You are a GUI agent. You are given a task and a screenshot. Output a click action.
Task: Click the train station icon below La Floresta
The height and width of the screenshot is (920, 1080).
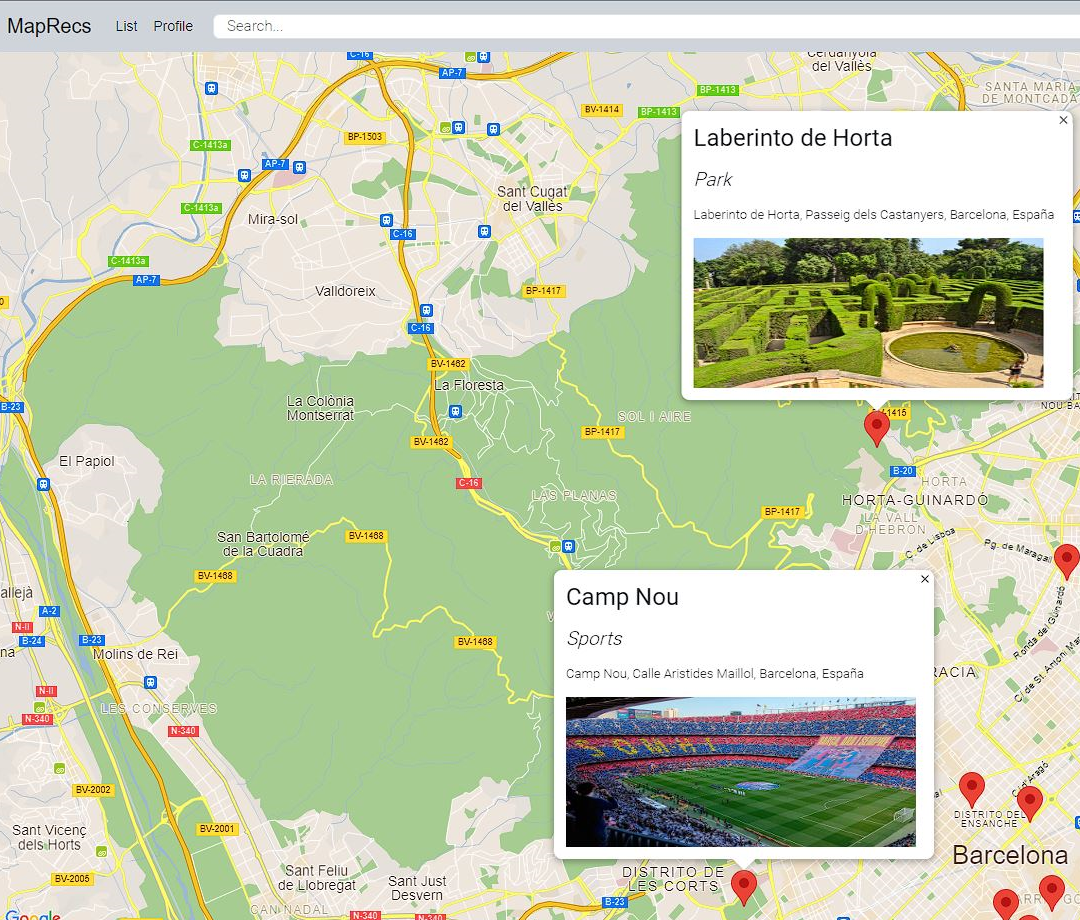pos(455,411)
